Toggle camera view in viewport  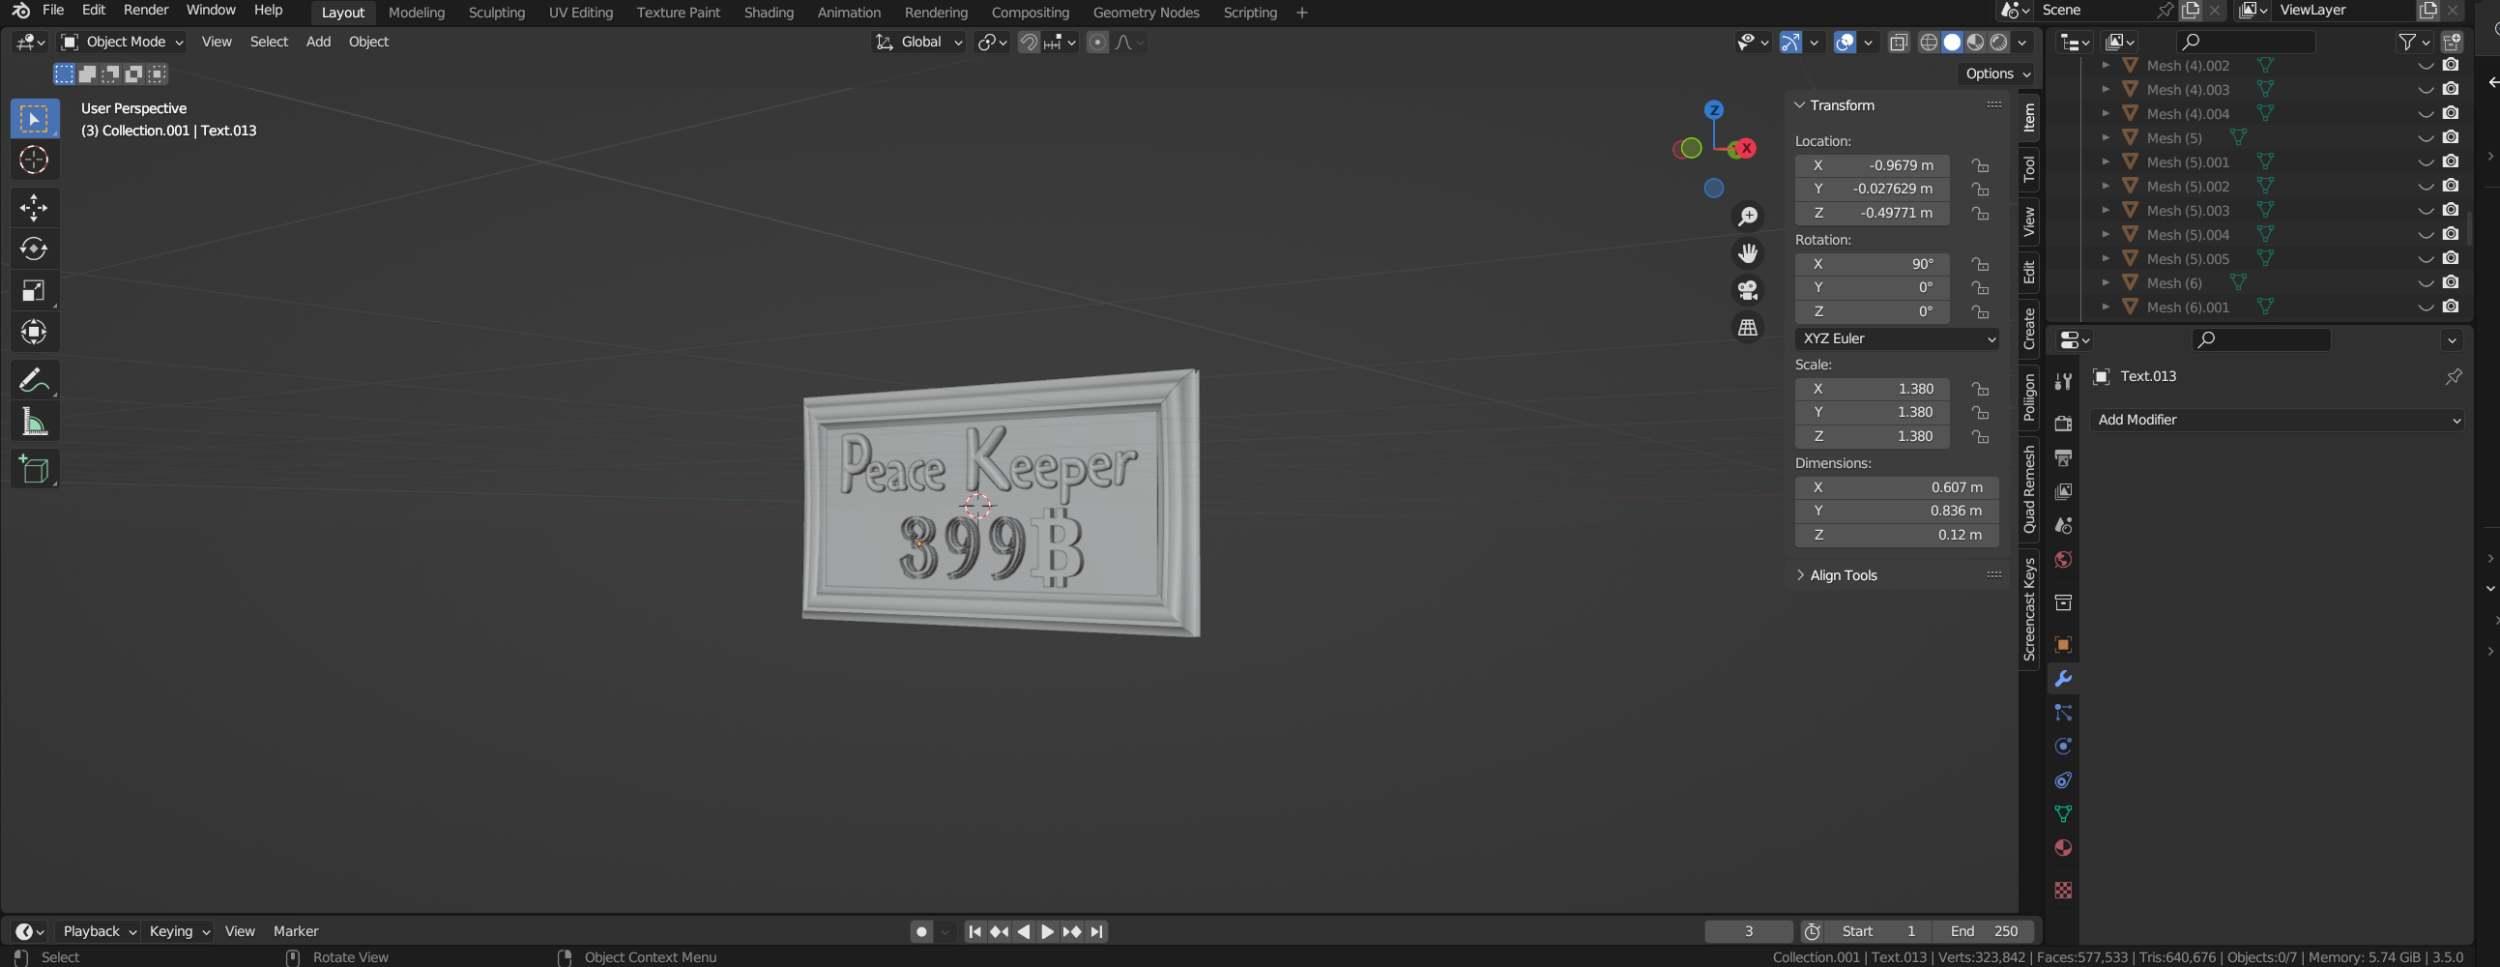(x=1747, y=290)
